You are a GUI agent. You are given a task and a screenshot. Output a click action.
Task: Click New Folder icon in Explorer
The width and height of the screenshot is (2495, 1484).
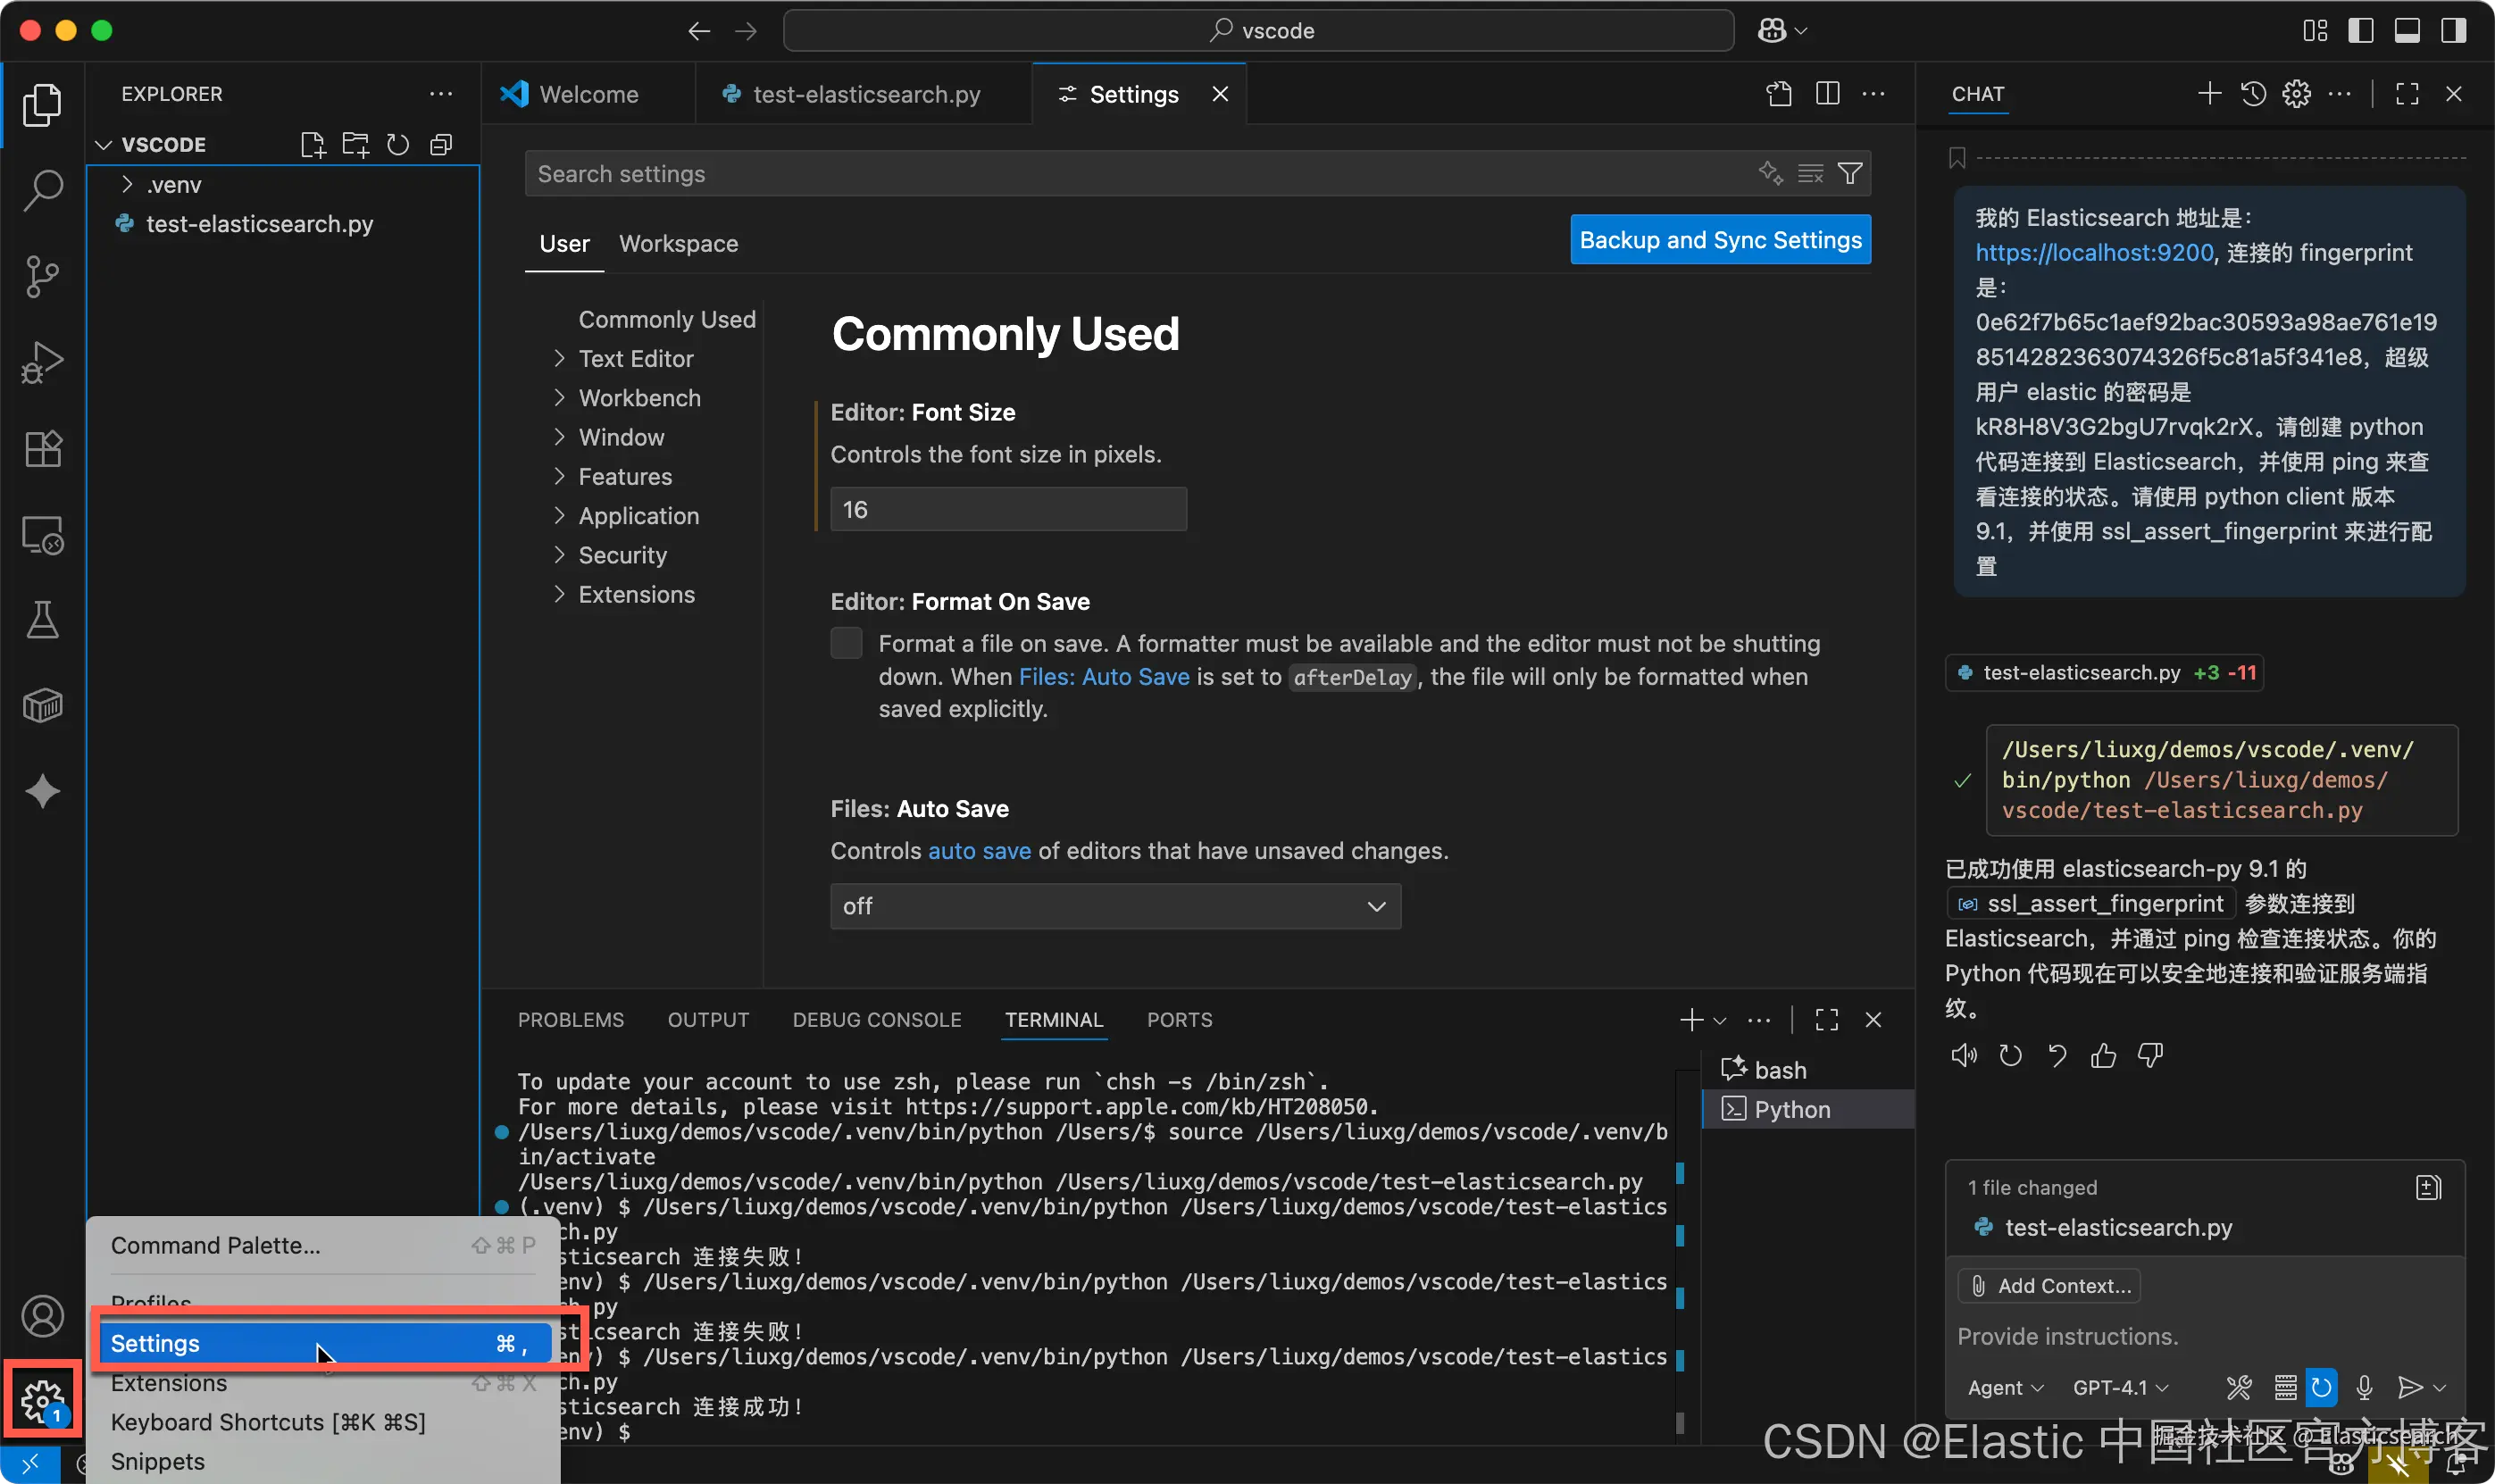click(355, 145)
